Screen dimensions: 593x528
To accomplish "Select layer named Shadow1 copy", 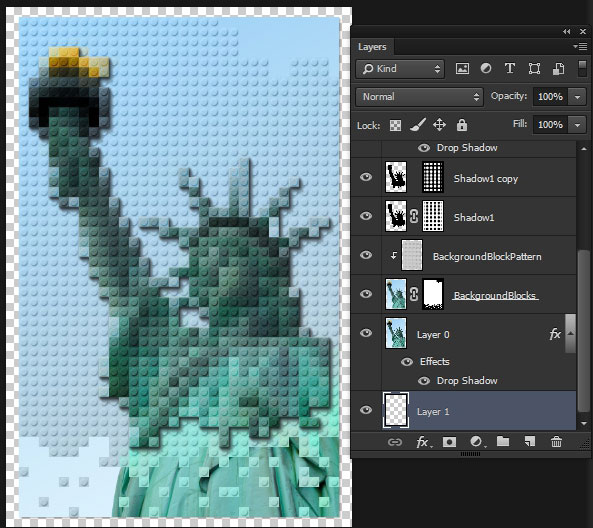I will (x=486, y=179).
